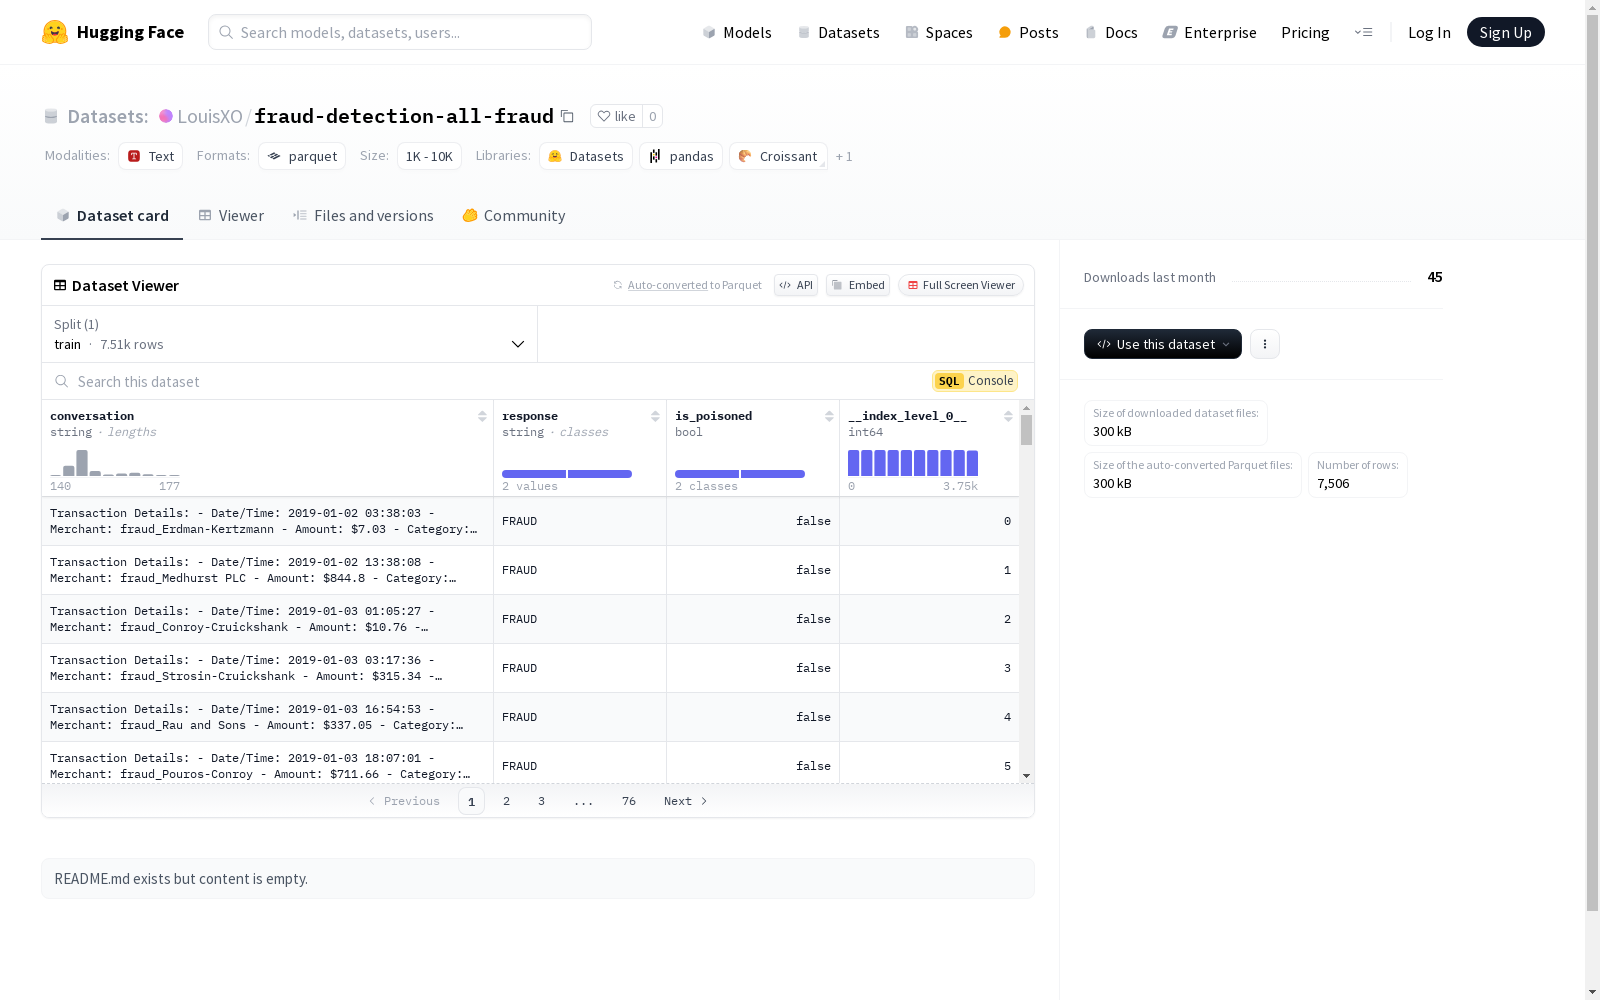
Task: Open the dataset viewer API button
Action: 796,285
